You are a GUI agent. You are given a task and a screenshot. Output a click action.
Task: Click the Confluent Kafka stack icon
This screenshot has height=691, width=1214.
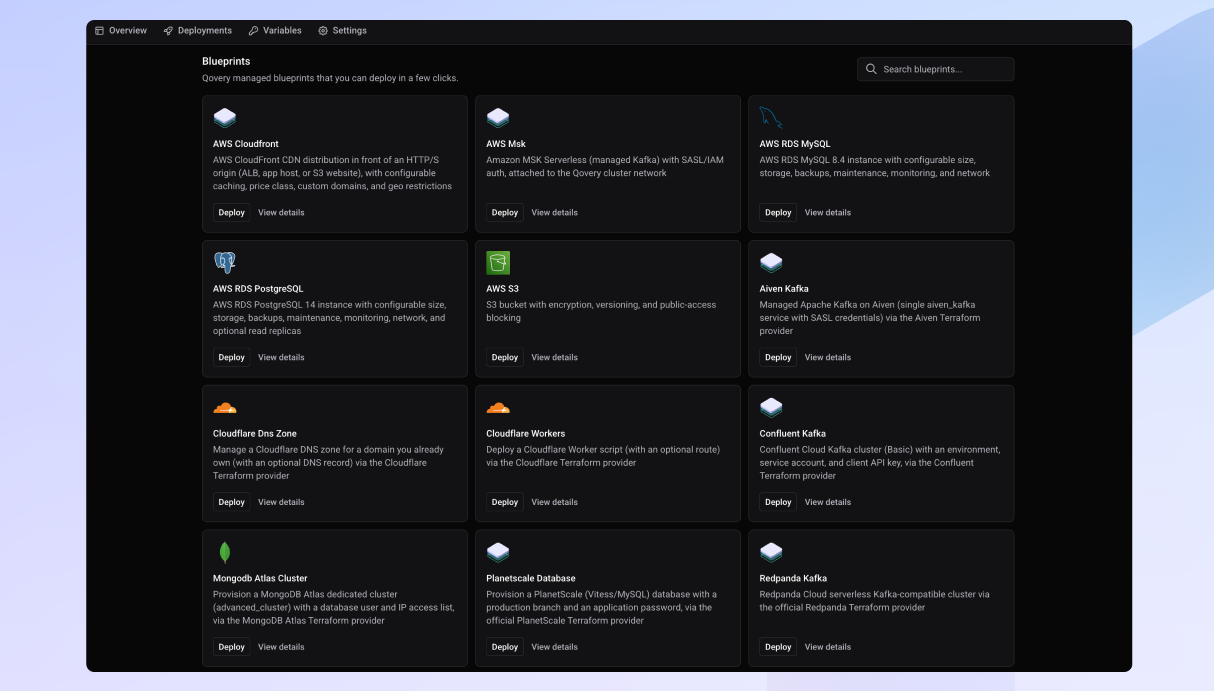(771, 408)
